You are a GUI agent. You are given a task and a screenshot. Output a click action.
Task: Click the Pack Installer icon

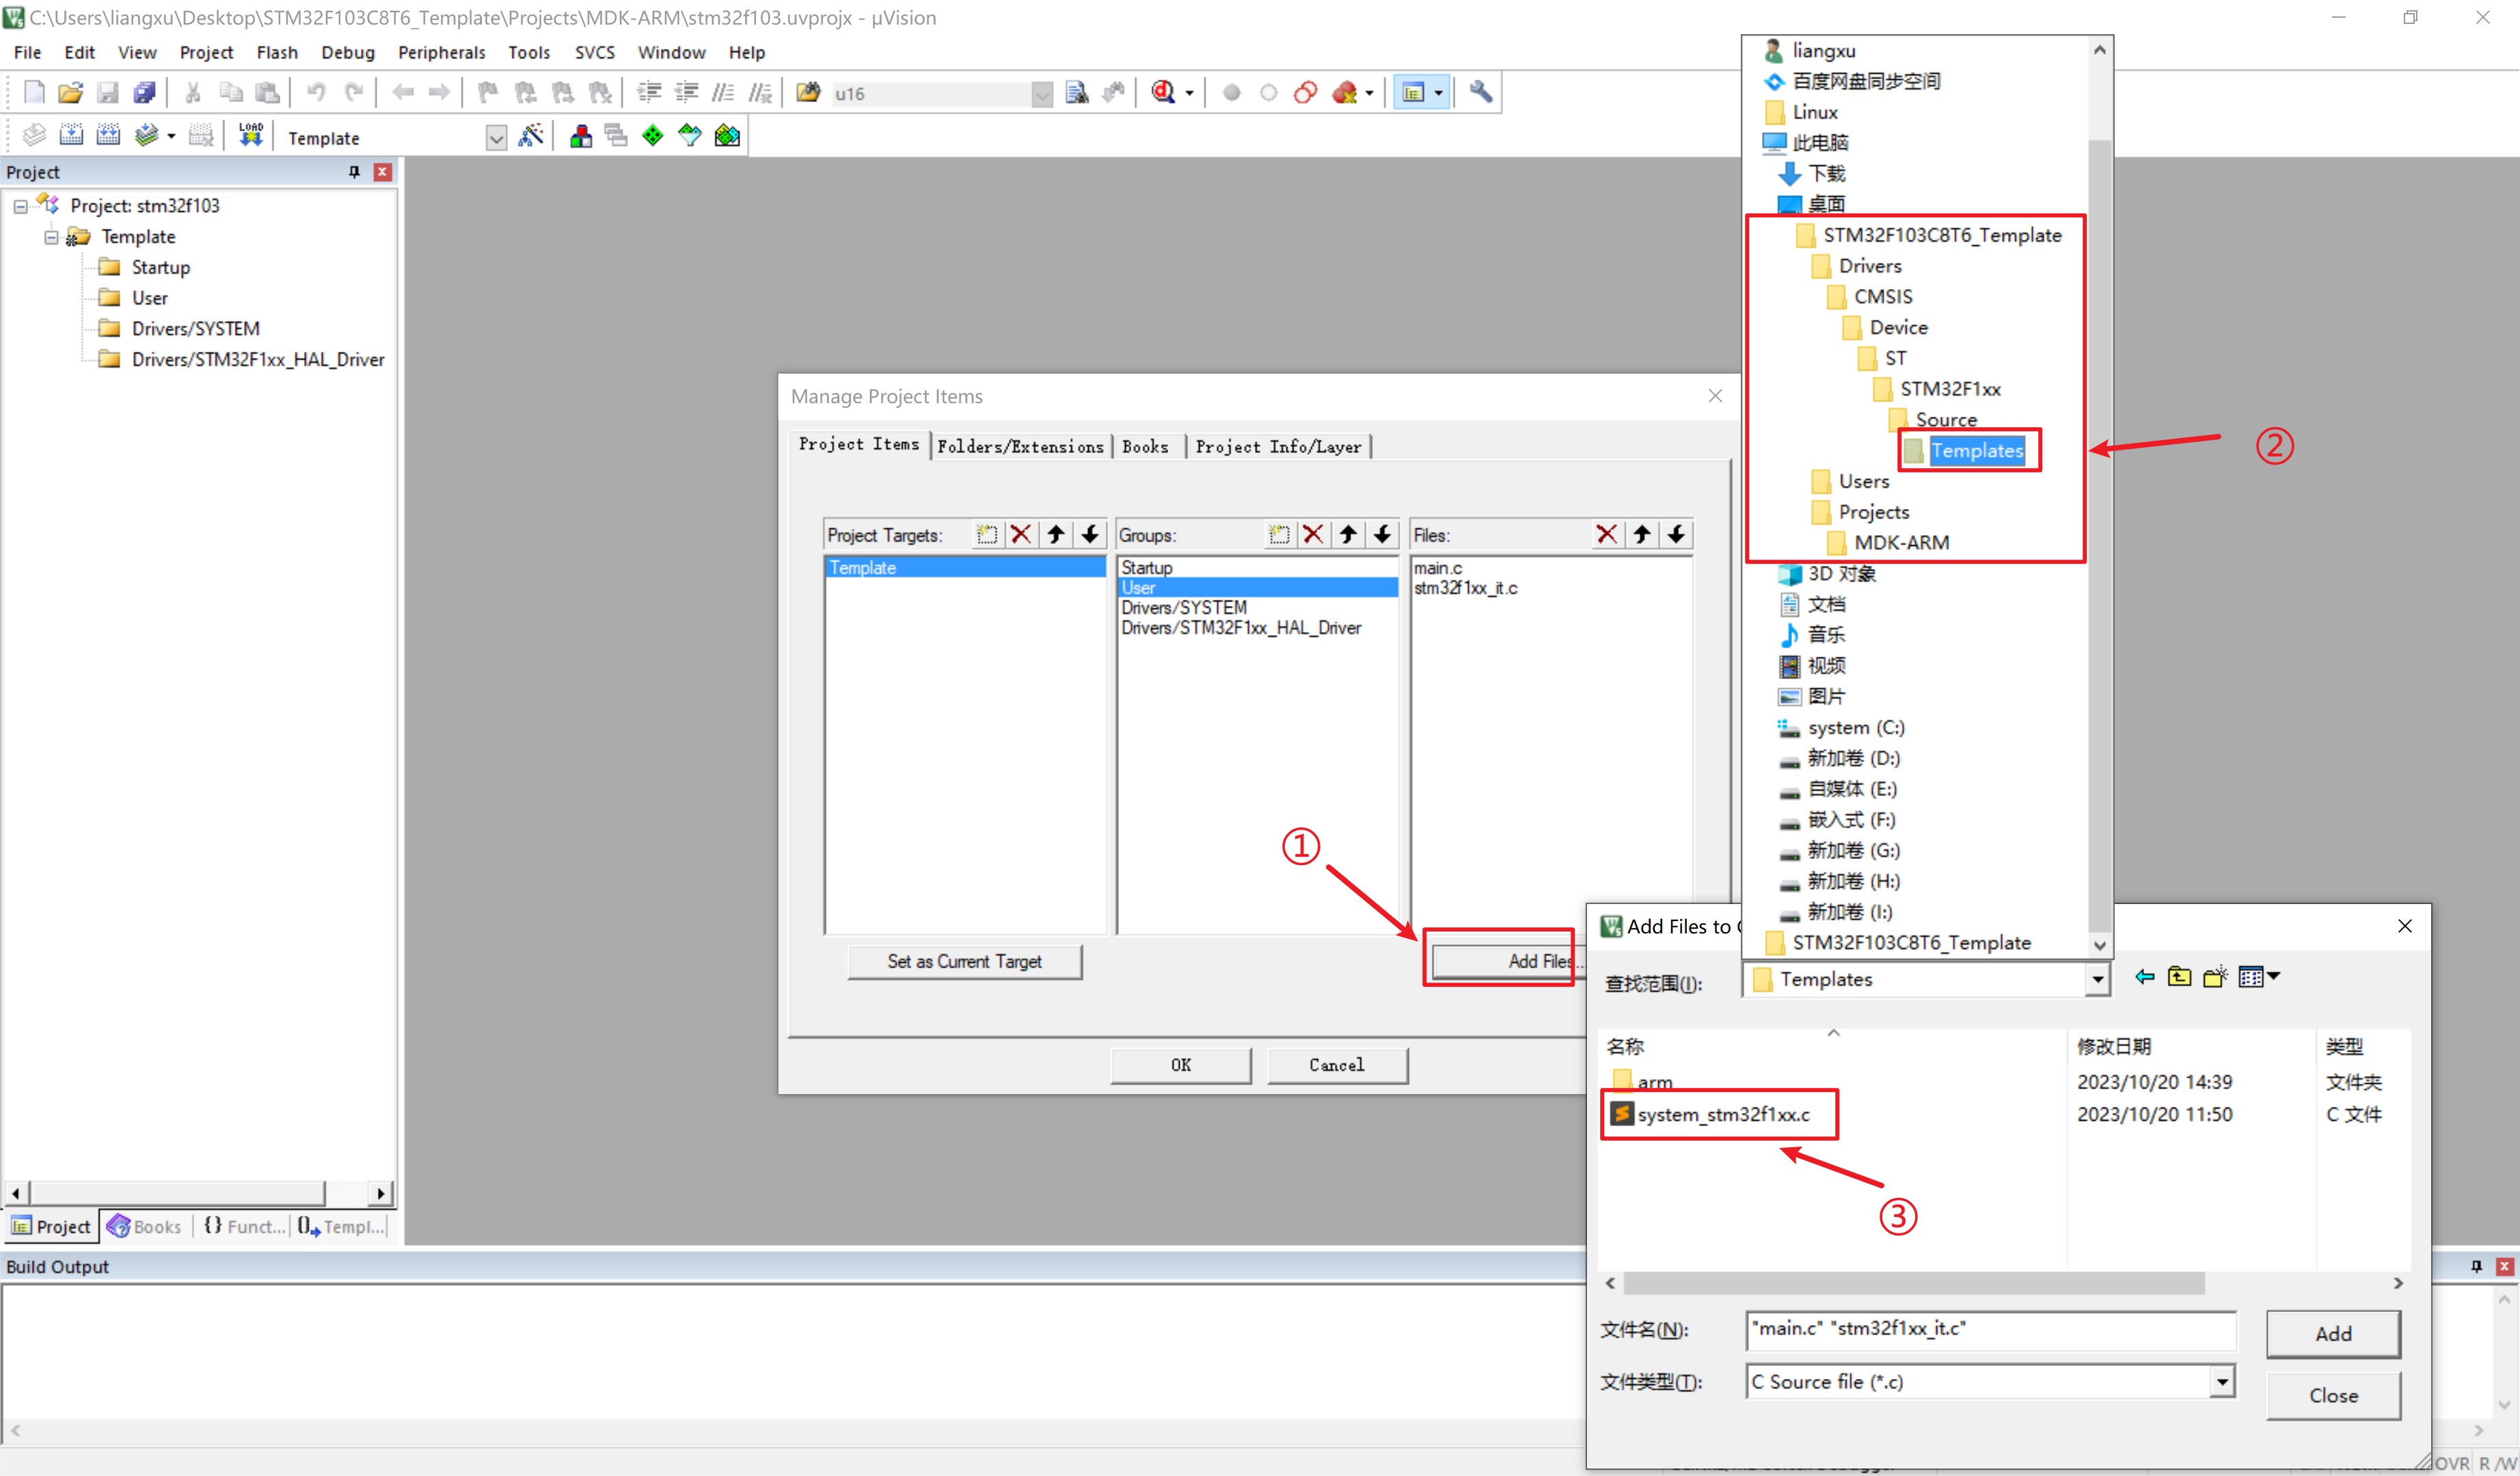(727, 136)
